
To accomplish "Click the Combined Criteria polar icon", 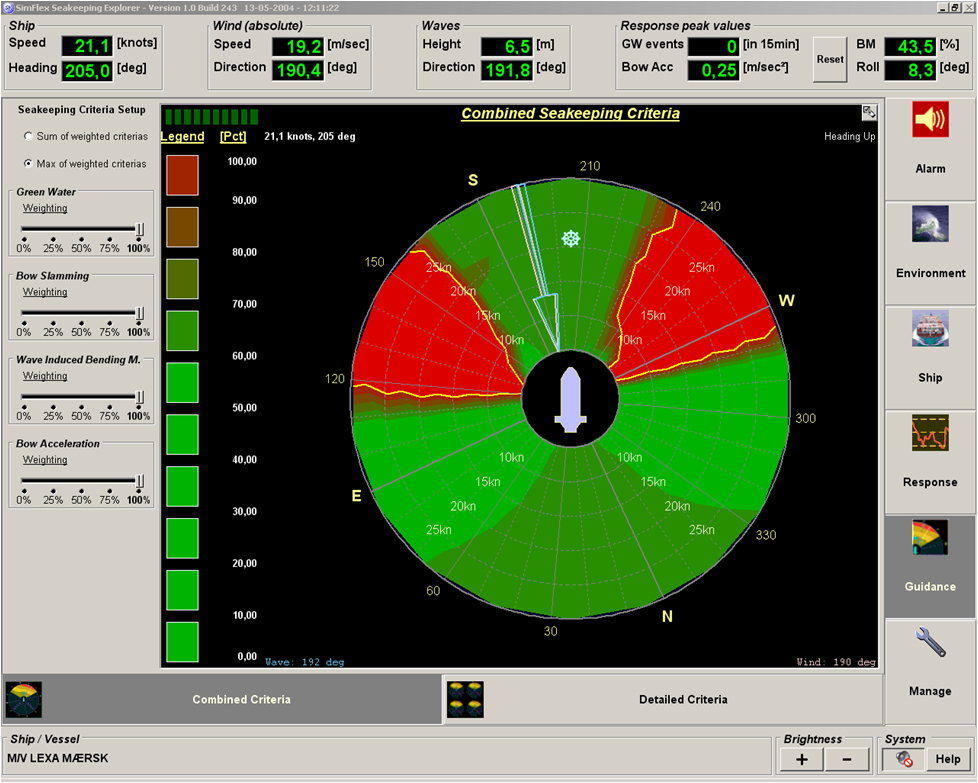I will [24, 699].
